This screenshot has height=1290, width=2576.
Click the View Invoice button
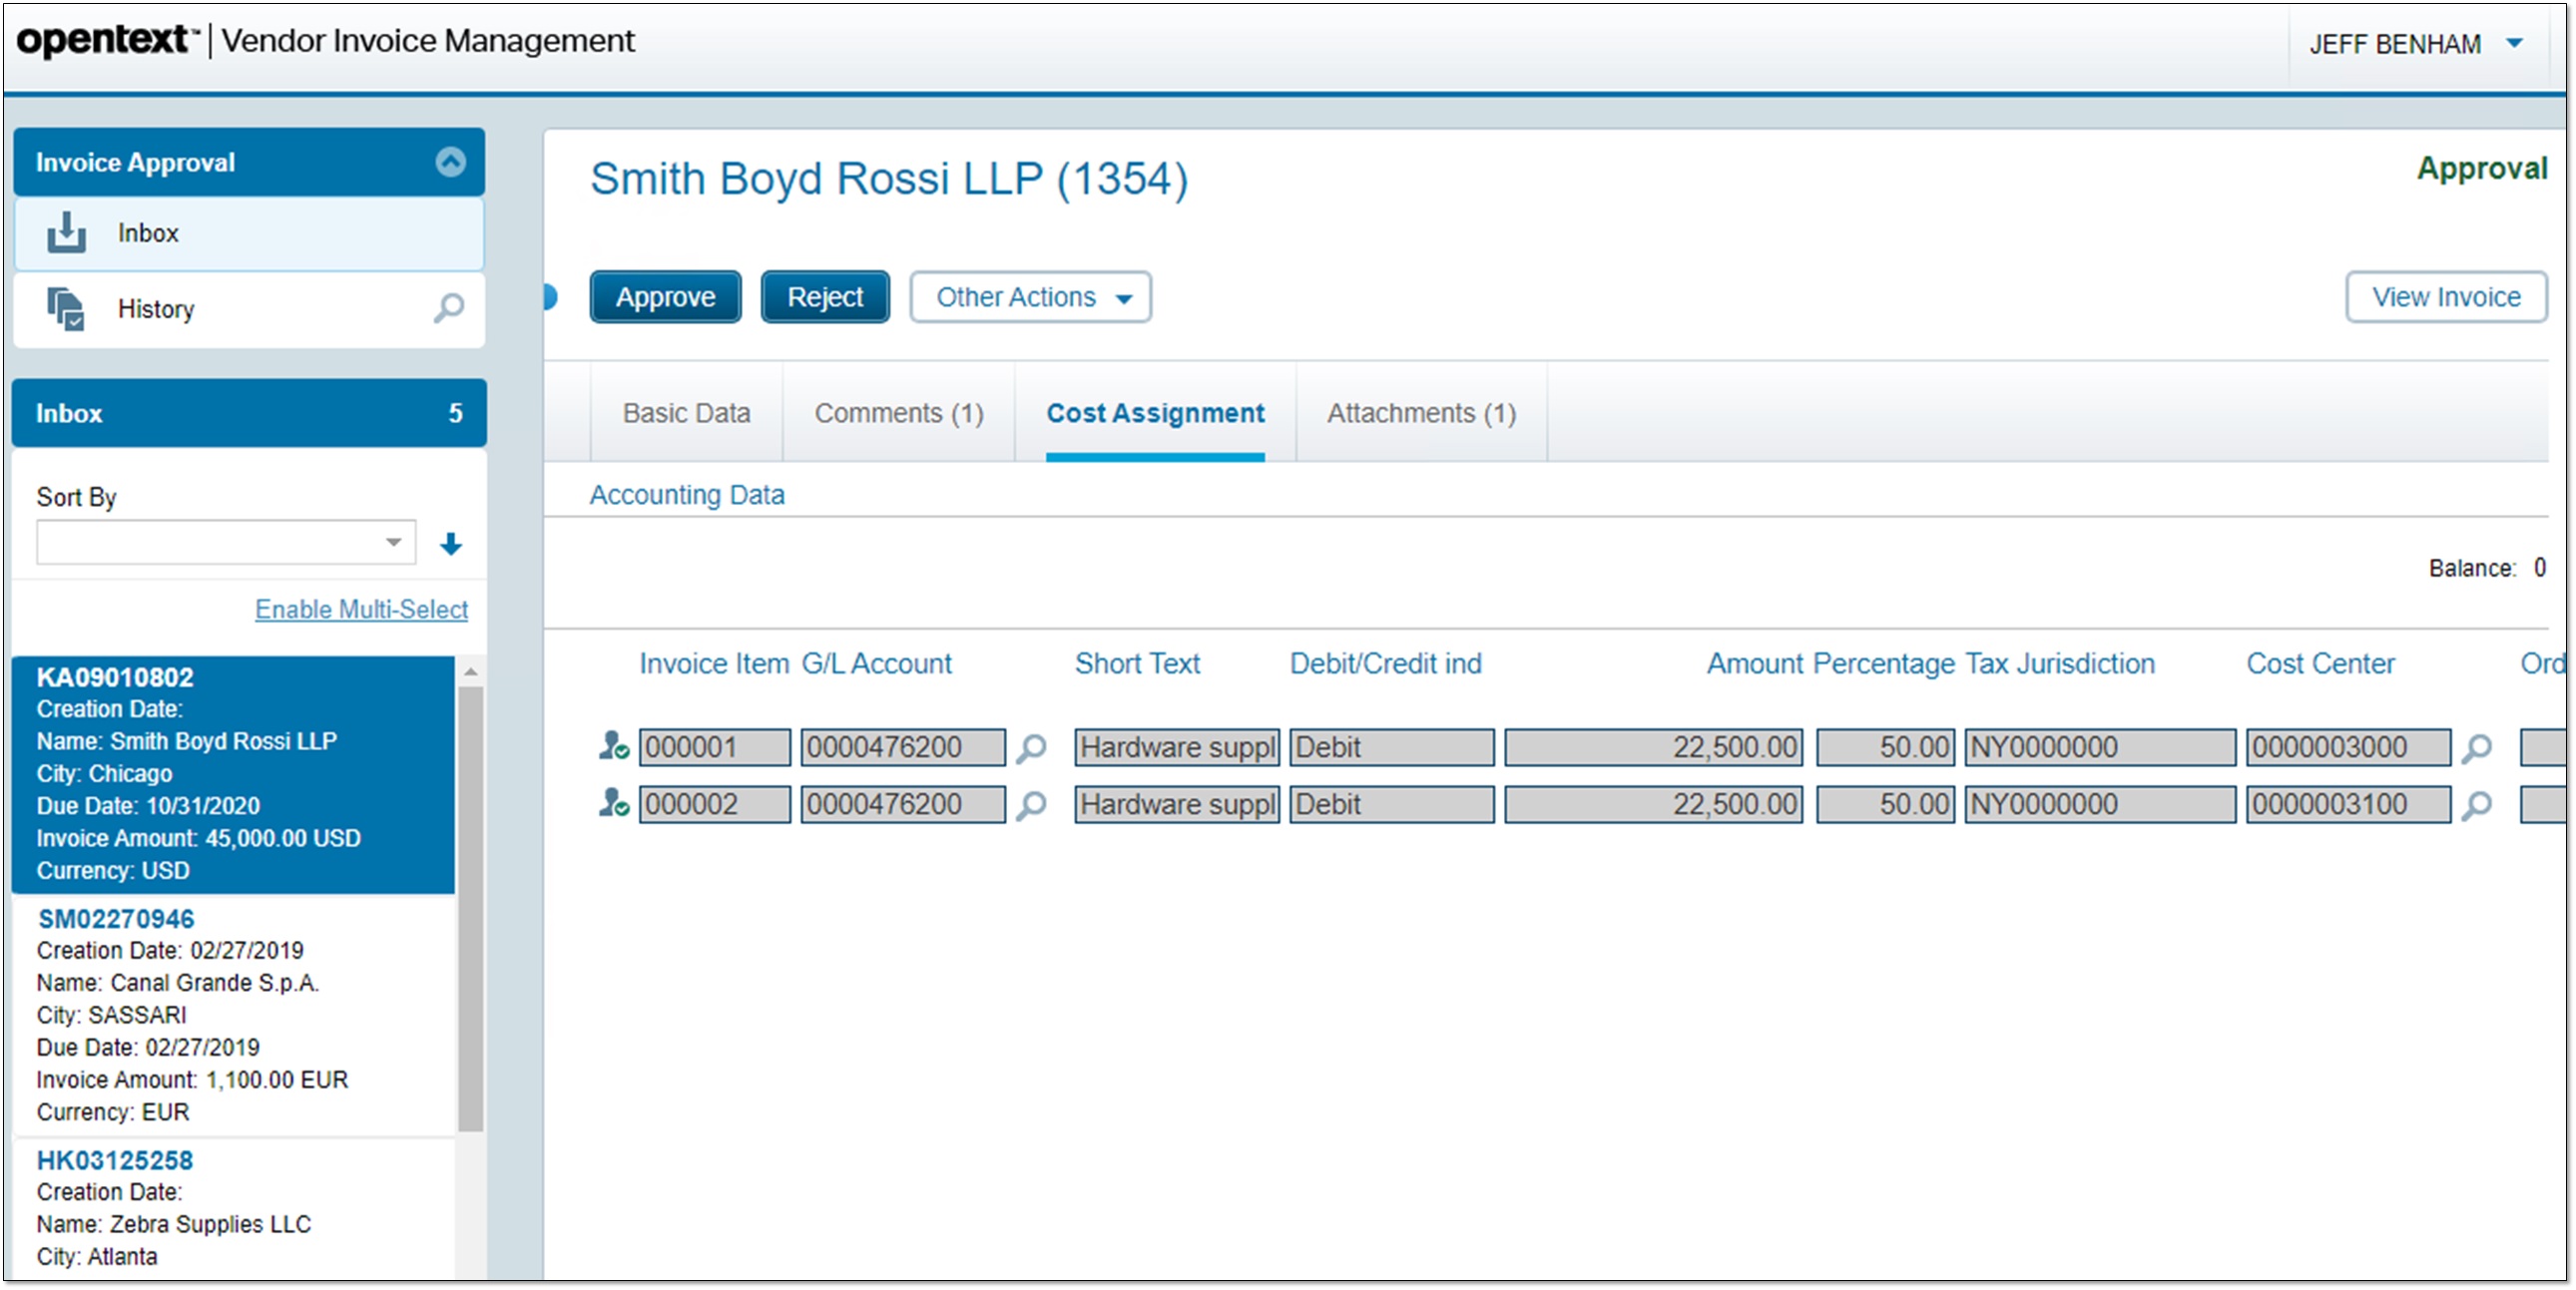[x=2446, y=297]
